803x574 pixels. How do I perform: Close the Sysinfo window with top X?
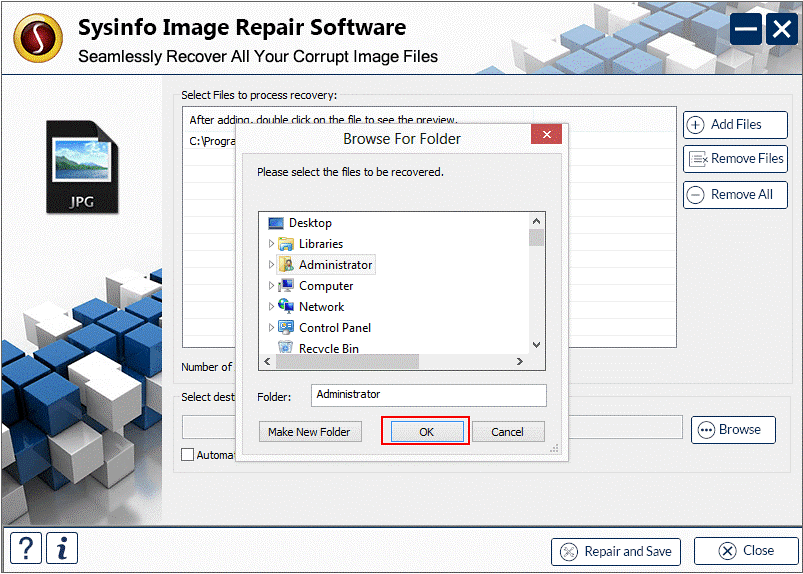781,29
